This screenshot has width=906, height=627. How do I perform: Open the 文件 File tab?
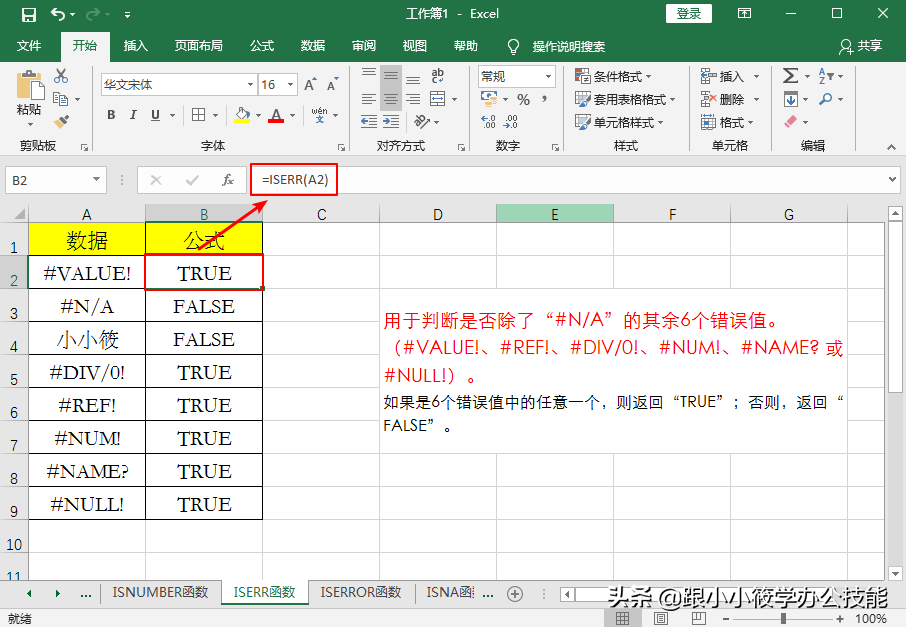pyautogui.click(x=29, y=46)
